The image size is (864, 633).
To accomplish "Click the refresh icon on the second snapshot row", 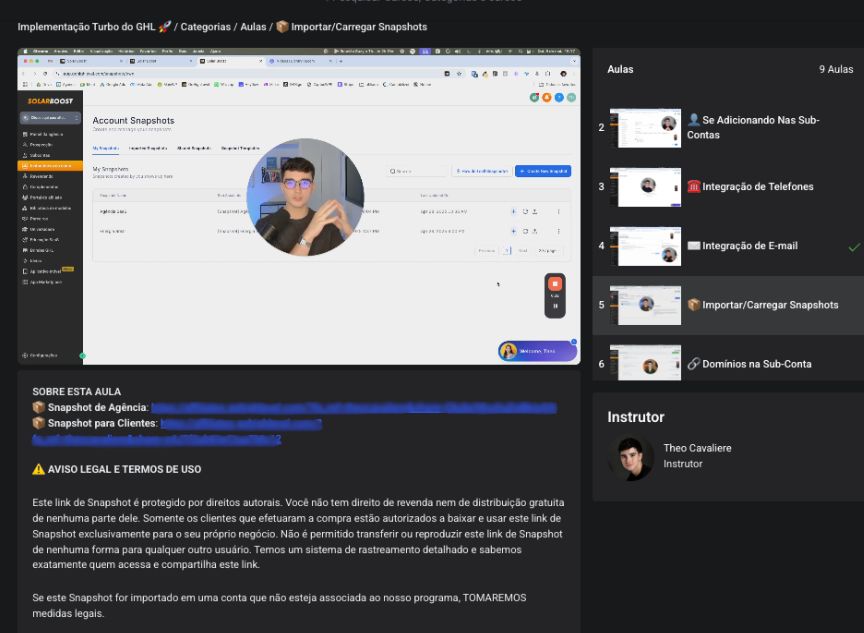I will coord(525,231).
